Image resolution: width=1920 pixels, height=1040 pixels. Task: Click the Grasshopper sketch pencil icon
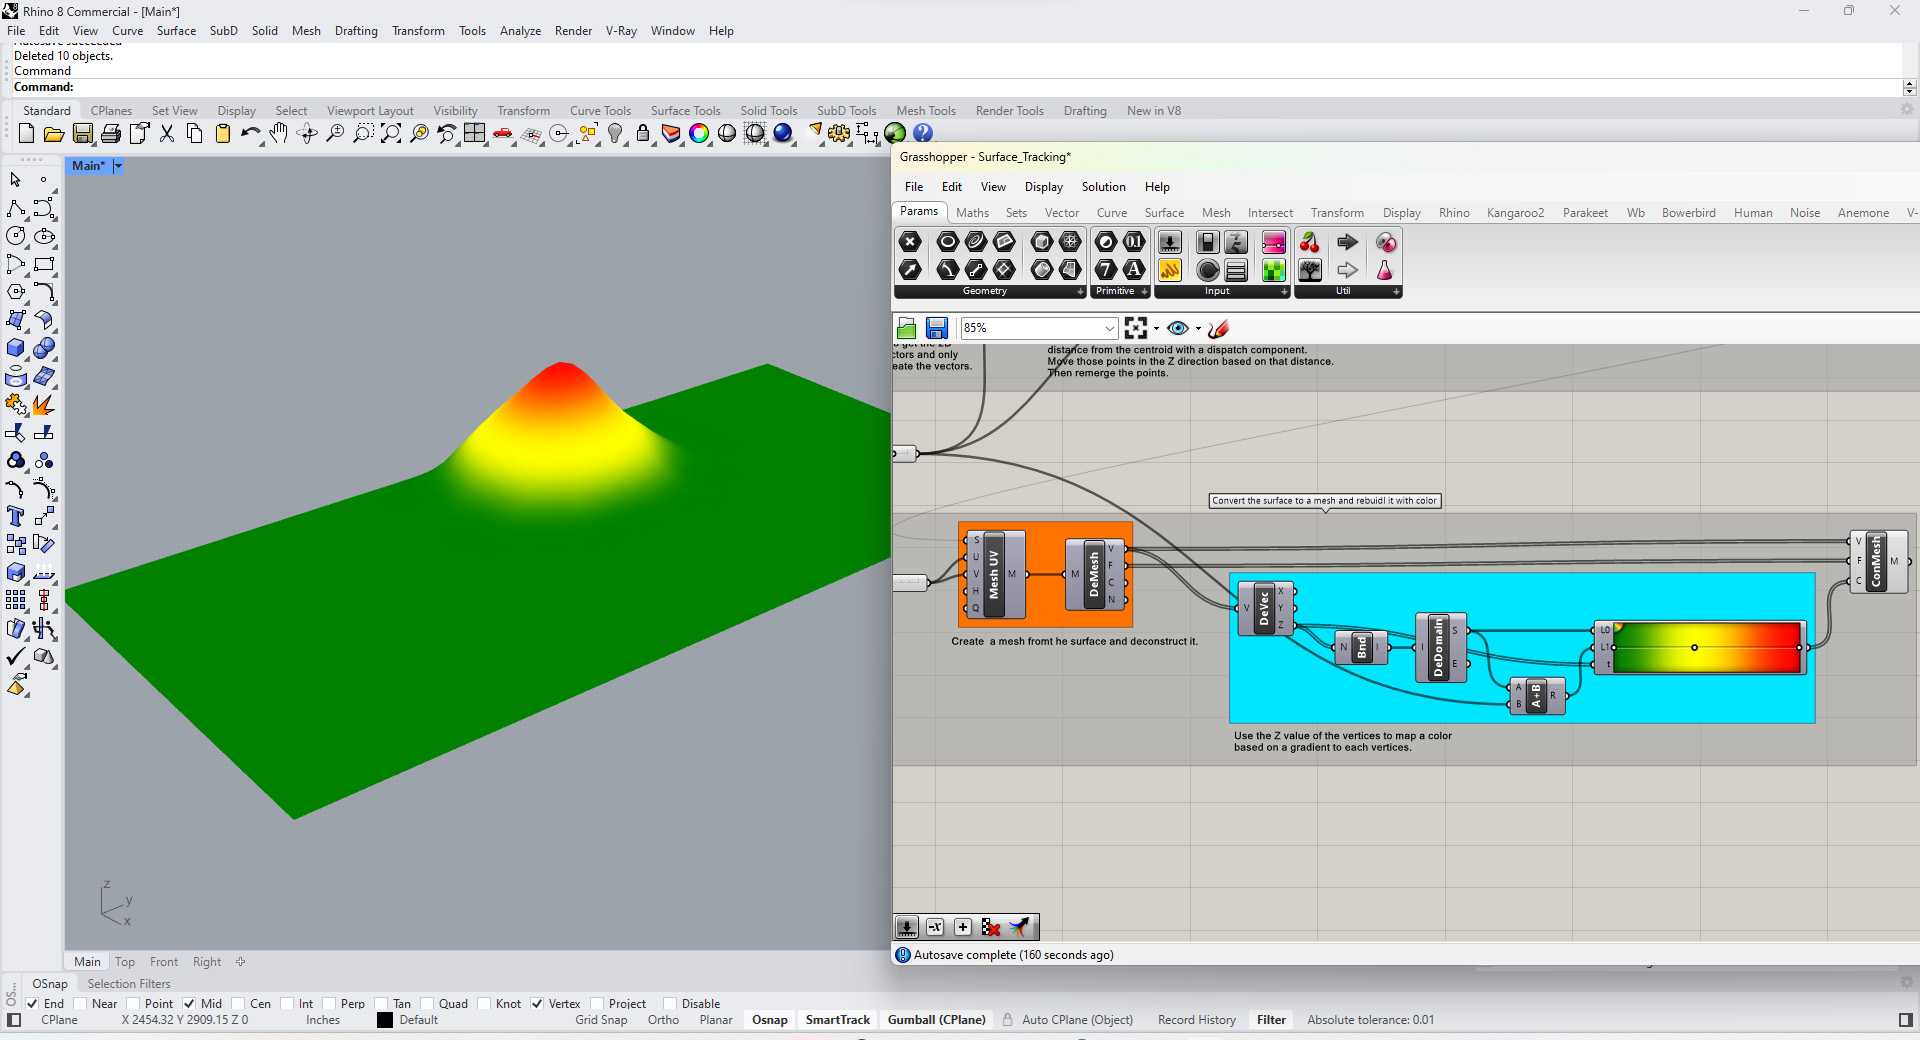click(1218, 329)
